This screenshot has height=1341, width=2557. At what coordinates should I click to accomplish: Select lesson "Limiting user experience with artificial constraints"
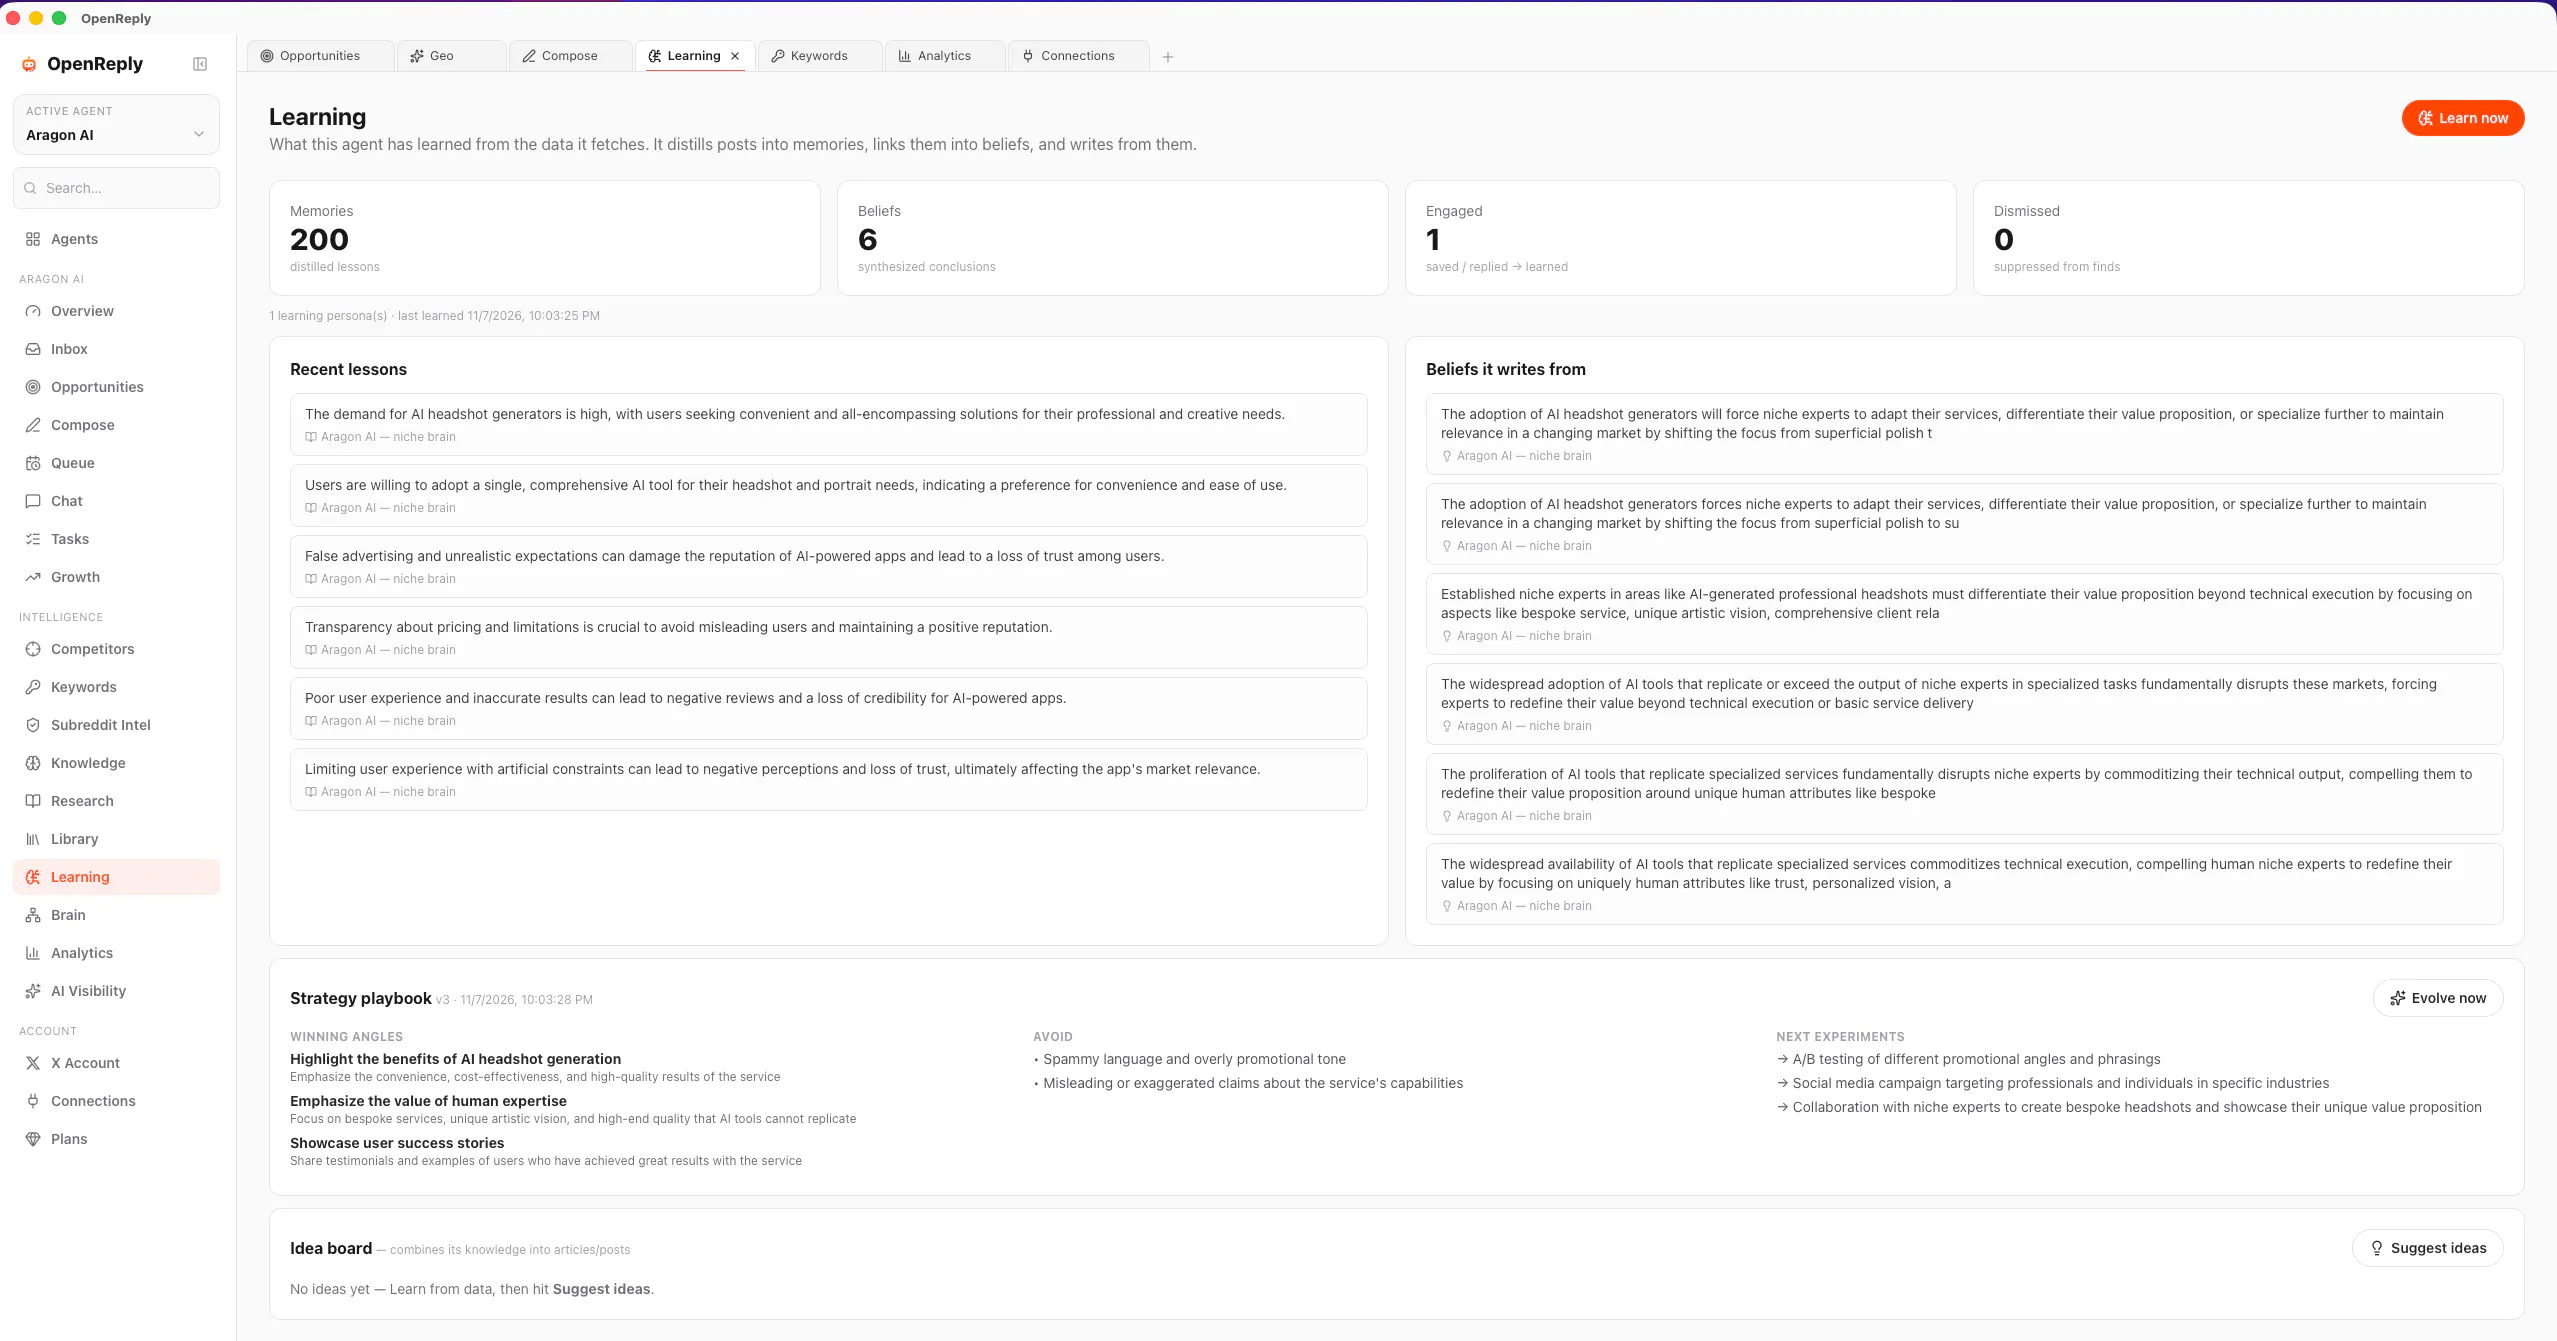[828, 780]
